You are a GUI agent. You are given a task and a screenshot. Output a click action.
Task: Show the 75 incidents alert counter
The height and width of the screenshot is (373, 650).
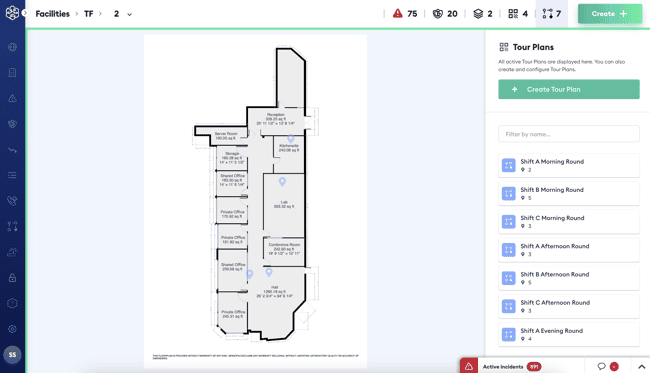pos(405,14)
